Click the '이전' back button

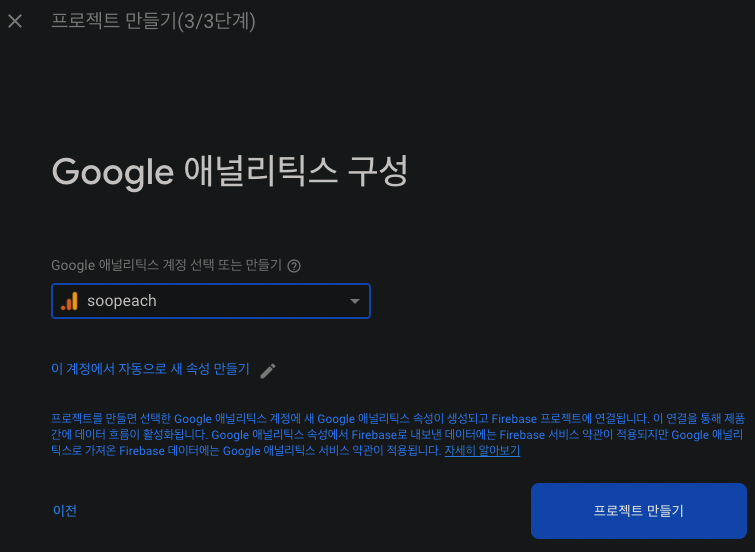[65, 511]
